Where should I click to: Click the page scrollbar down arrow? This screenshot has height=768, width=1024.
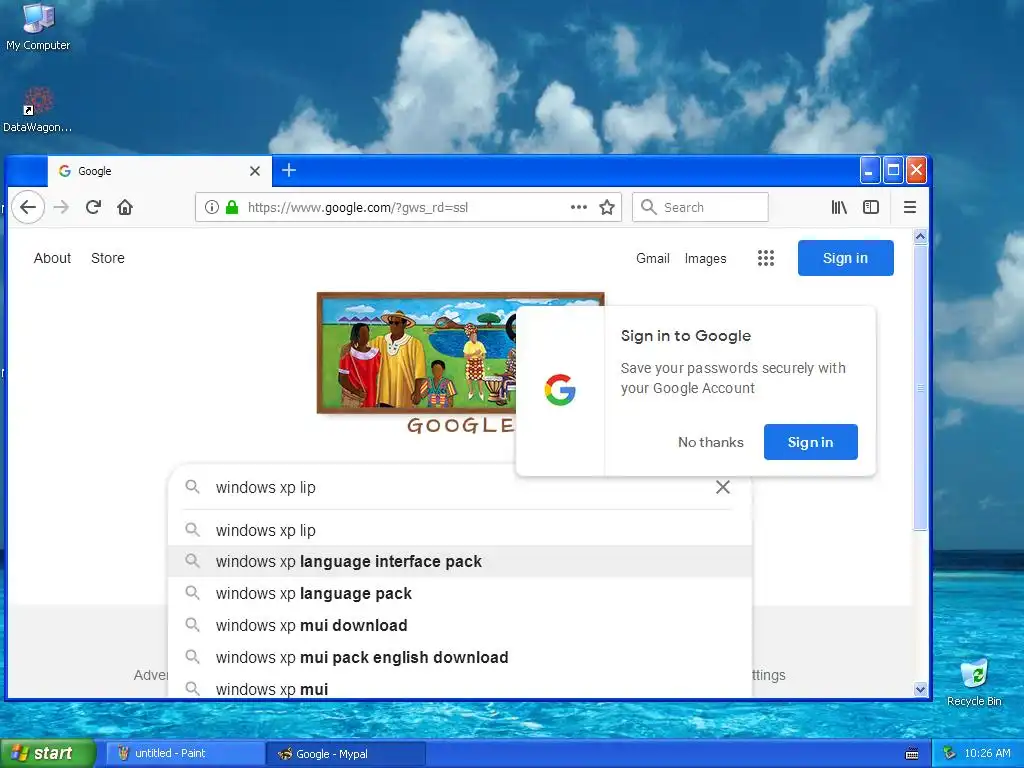920,689
